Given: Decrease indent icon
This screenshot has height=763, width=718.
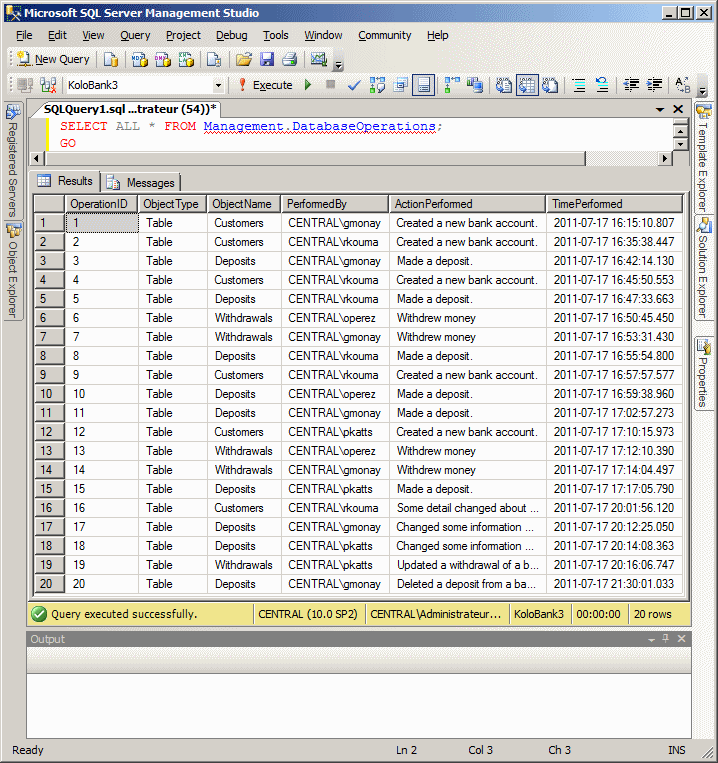Looking at the screenshot, I should click(x=631, y=85).
